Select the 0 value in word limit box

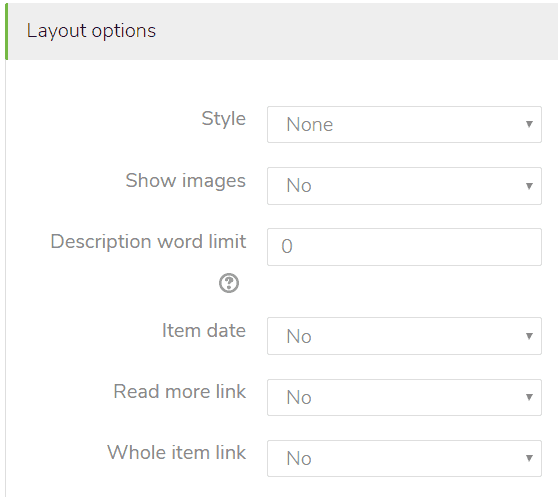click(287, 247)
